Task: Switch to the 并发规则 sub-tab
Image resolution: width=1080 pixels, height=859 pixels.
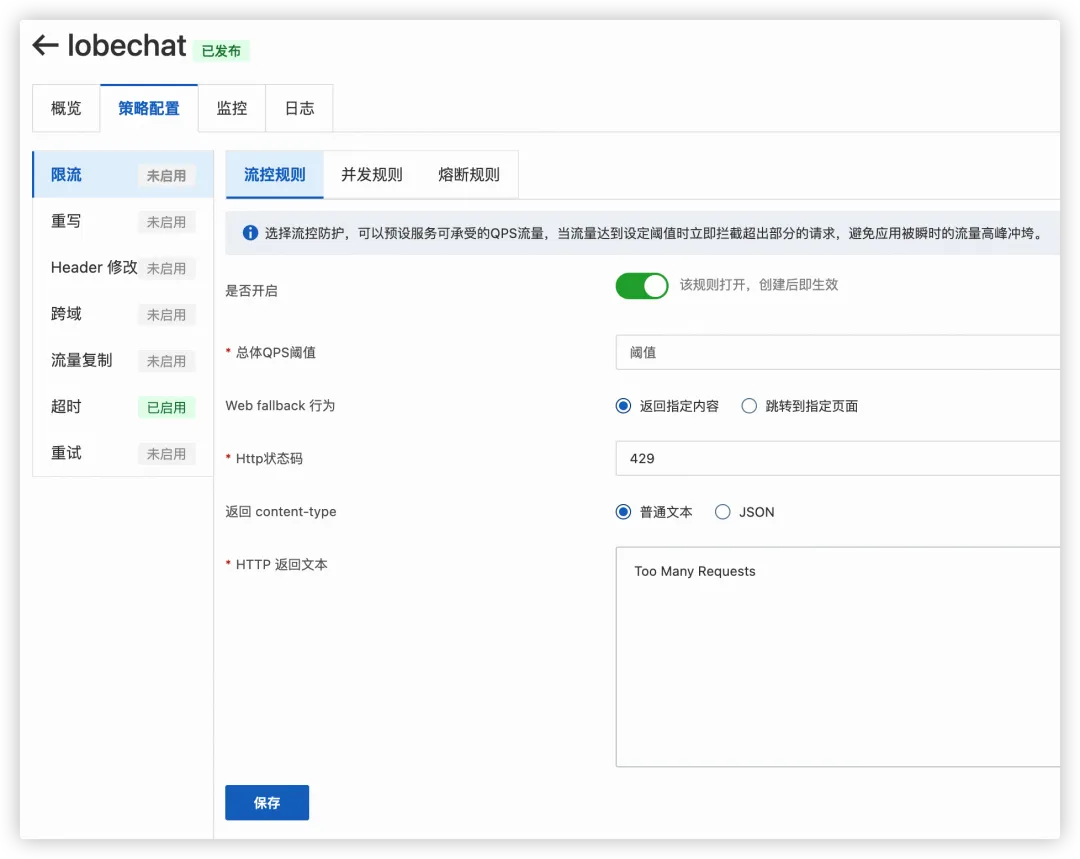Action: pos(372,174)
